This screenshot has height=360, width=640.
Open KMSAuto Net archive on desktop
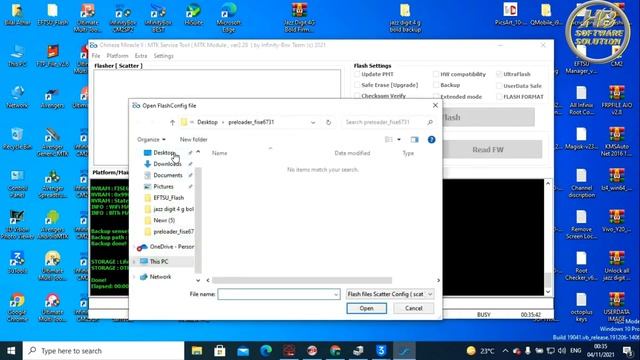[x=616, y=142]
